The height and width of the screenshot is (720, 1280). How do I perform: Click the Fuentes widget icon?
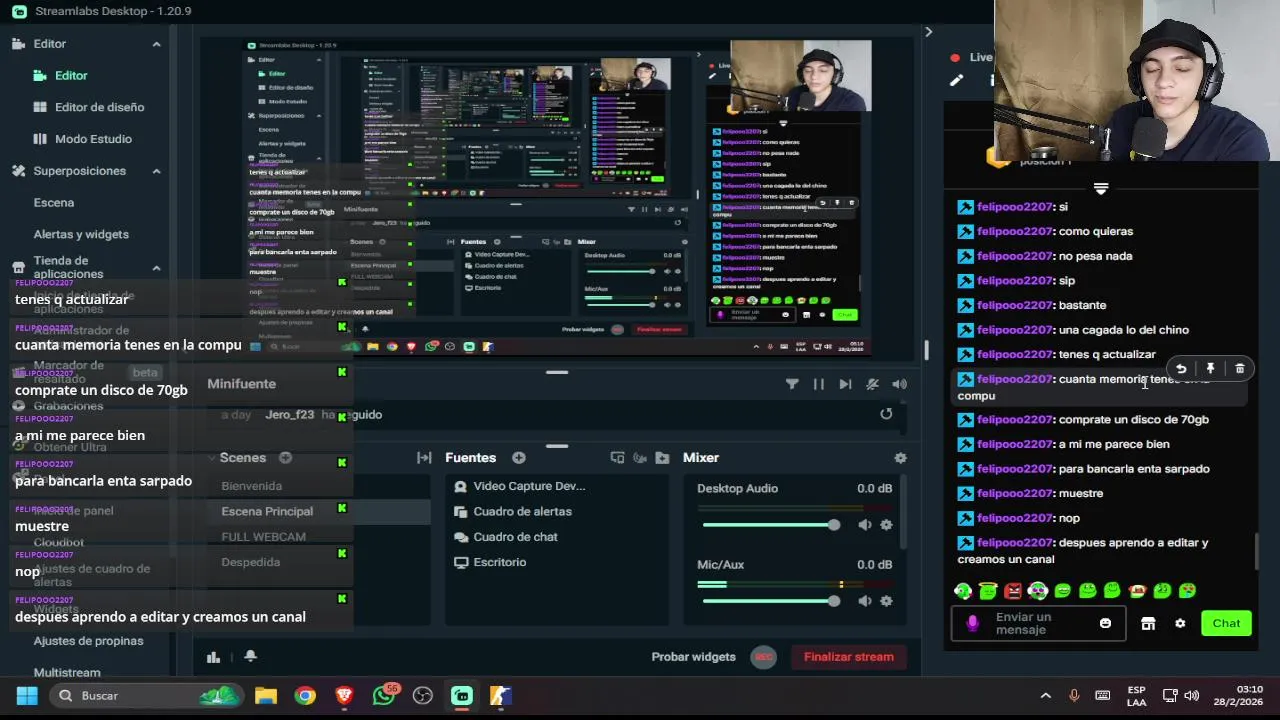(640, 458)
